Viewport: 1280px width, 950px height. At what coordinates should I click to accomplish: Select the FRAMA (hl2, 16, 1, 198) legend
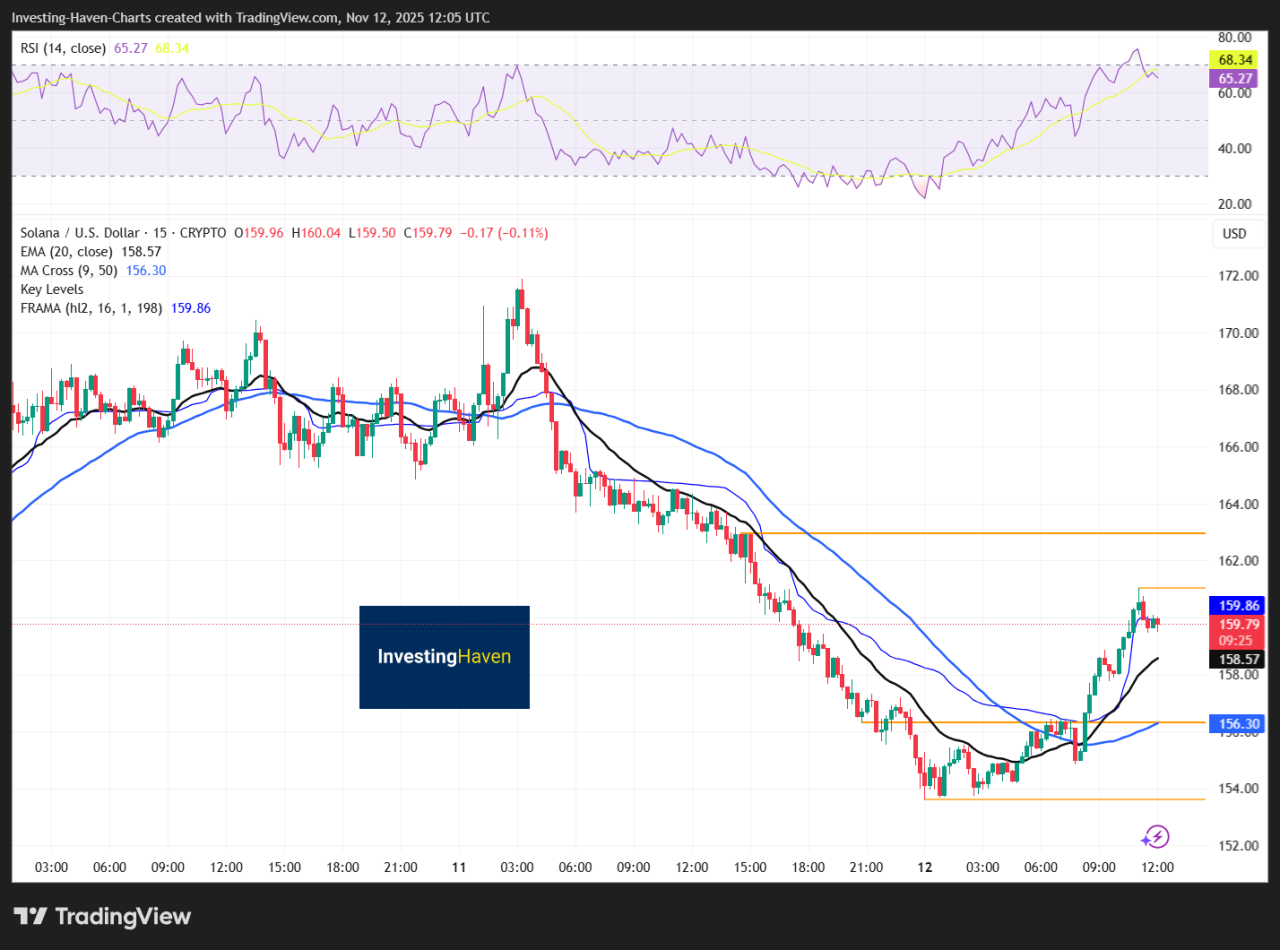click(x=90, y=308)
